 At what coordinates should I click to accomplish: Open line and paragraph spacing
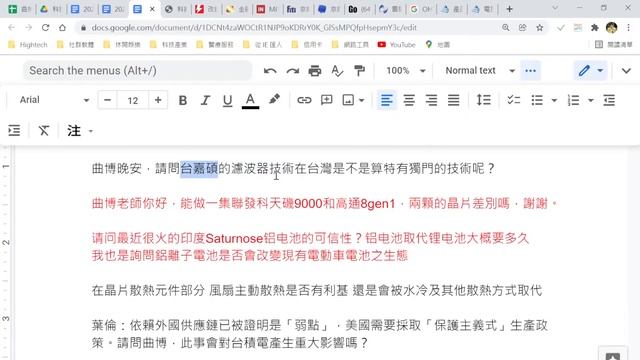tap(484, 100)
